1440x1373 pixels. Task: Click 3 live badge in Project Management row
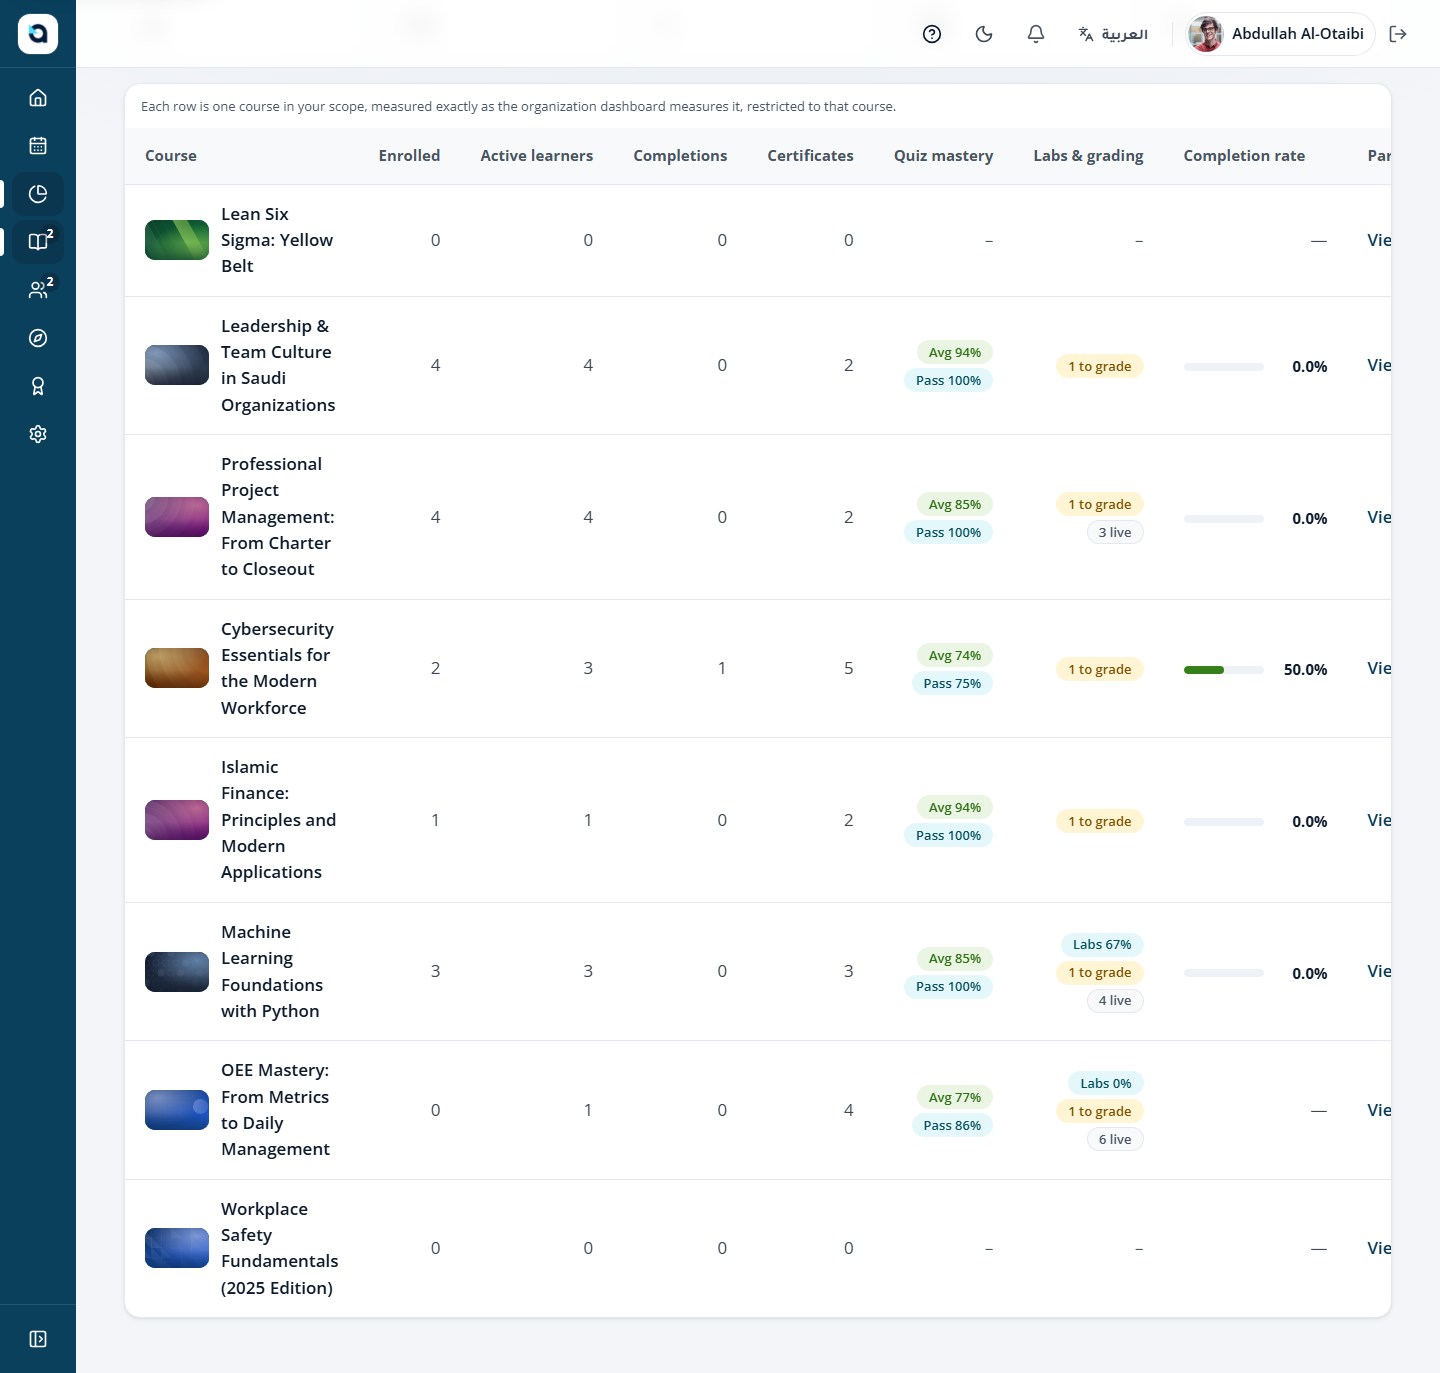(x=1115, y=533)
